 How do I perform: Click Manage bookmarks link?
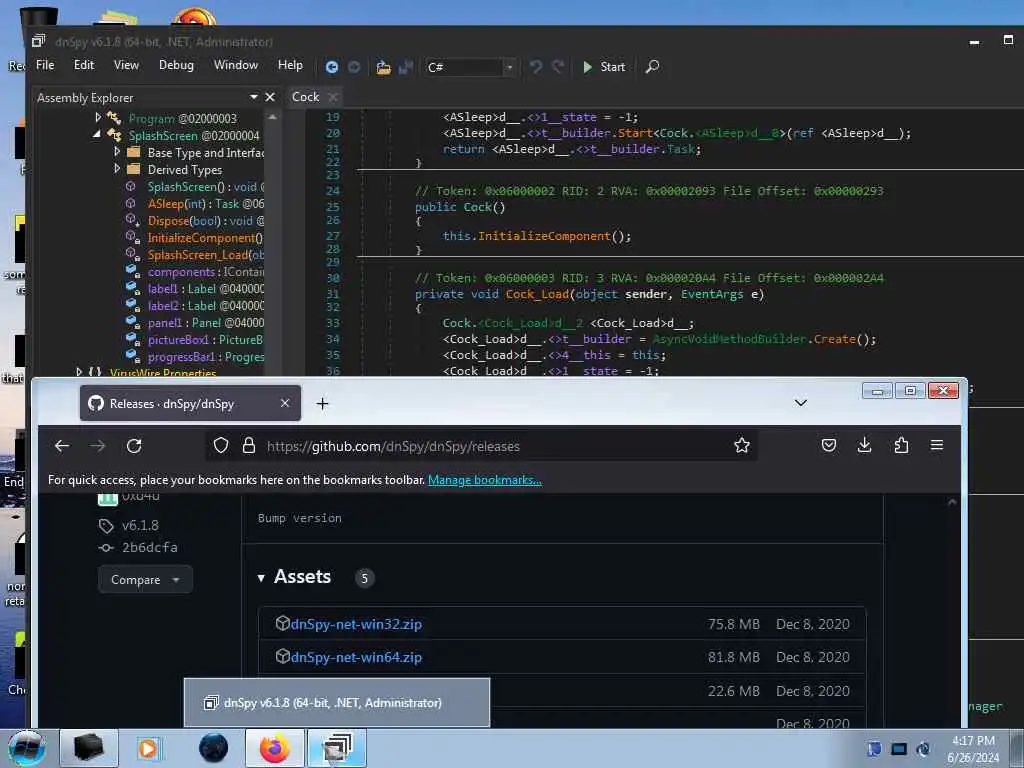click(485, 480)
